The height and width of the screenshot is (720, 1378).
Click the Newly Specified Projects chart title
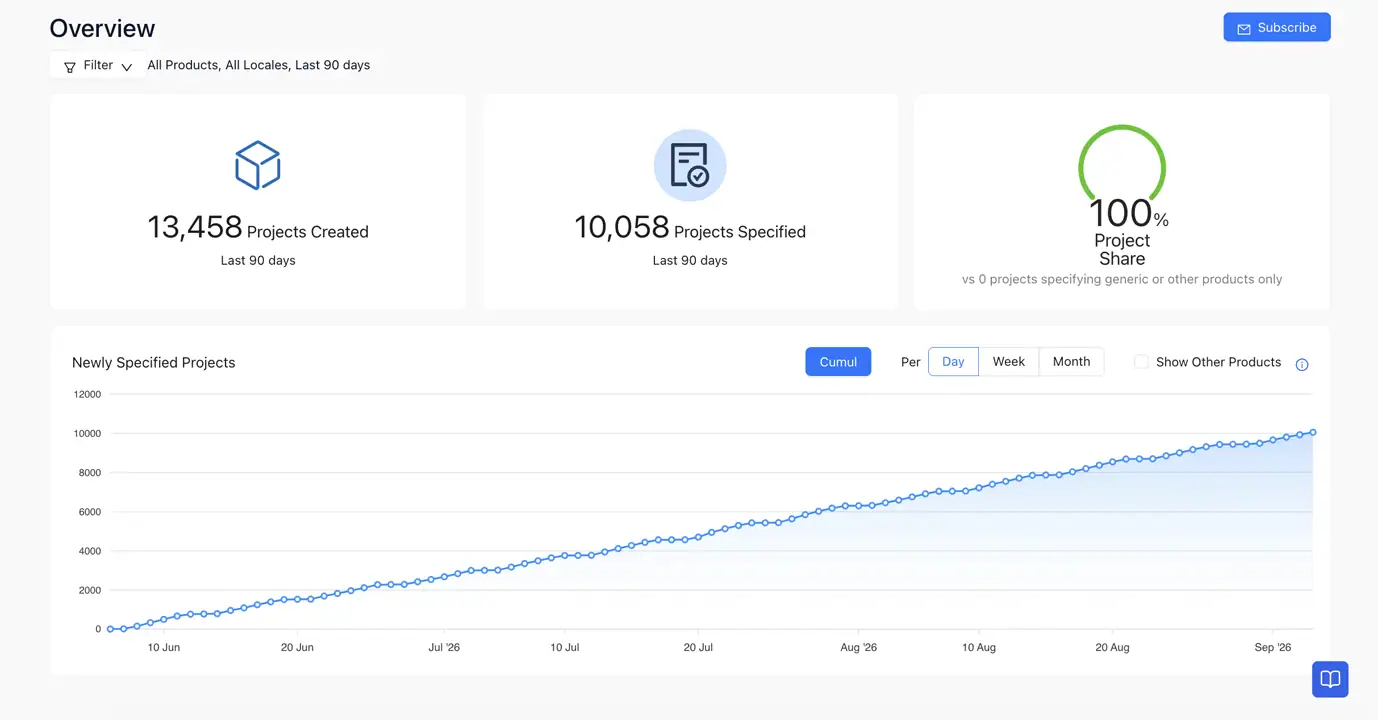[x=154, y=362]
